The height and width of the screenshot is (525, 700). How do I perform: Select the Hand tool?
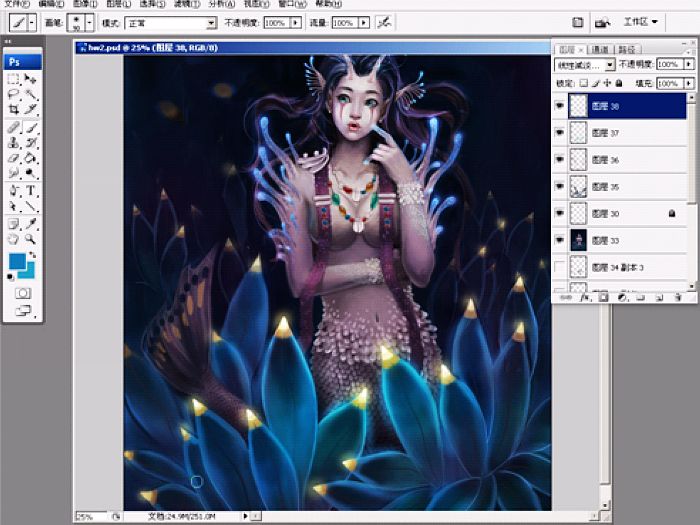click(13, 239)
